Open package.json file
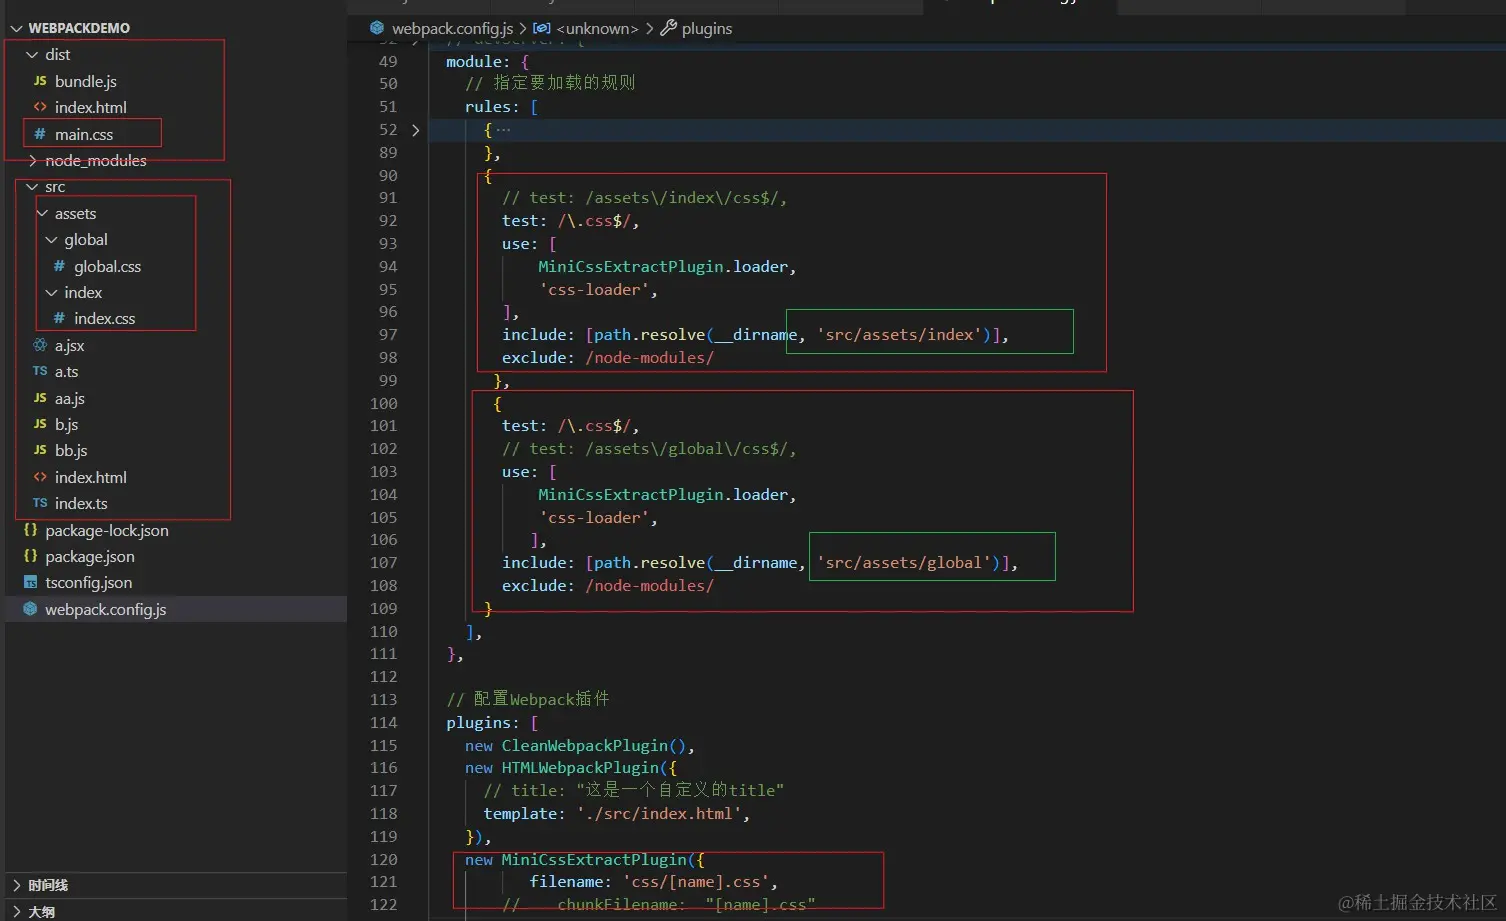 89,556
